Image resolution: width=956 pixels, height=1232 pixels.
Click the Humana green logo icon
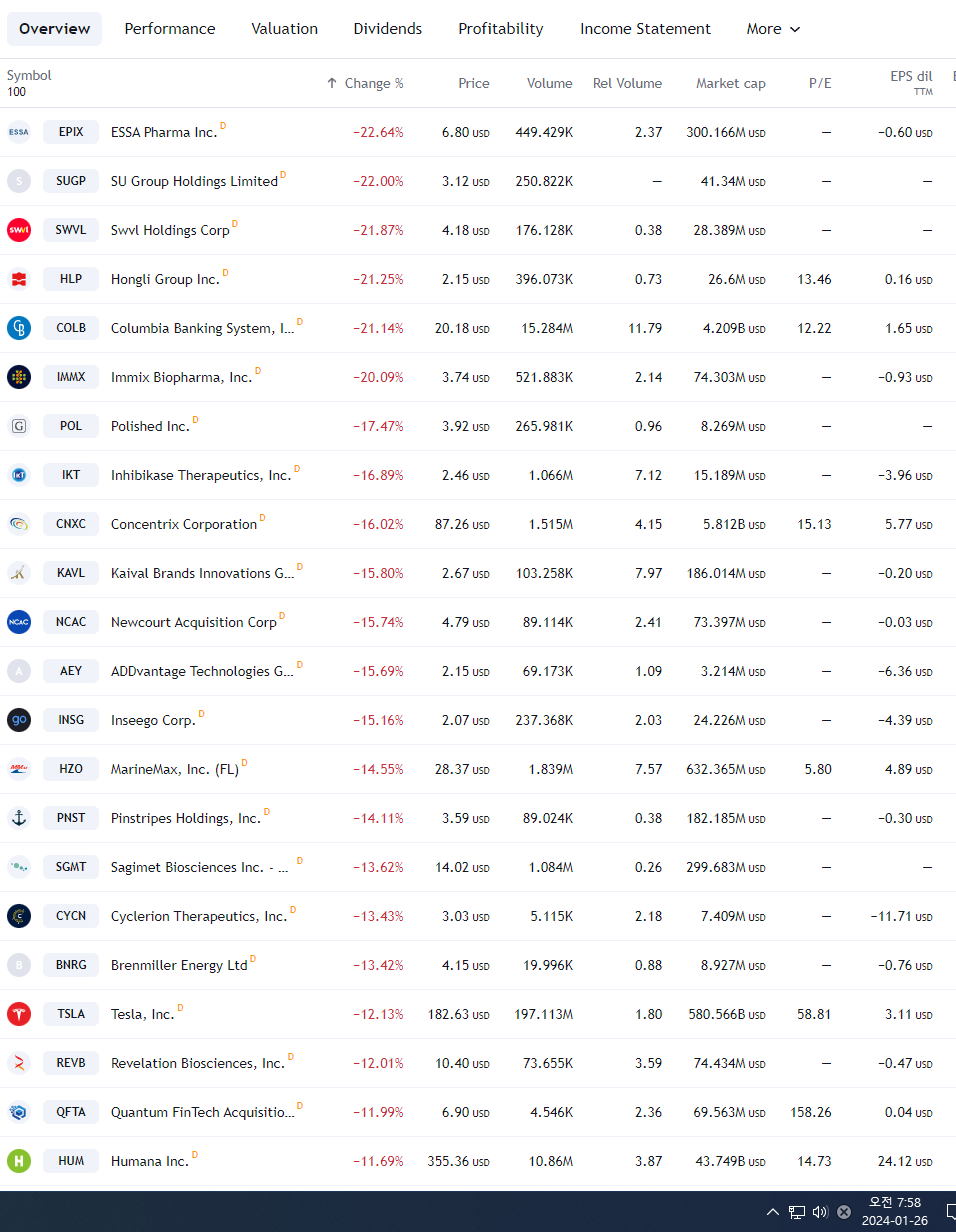click(x=19, y=1161)
